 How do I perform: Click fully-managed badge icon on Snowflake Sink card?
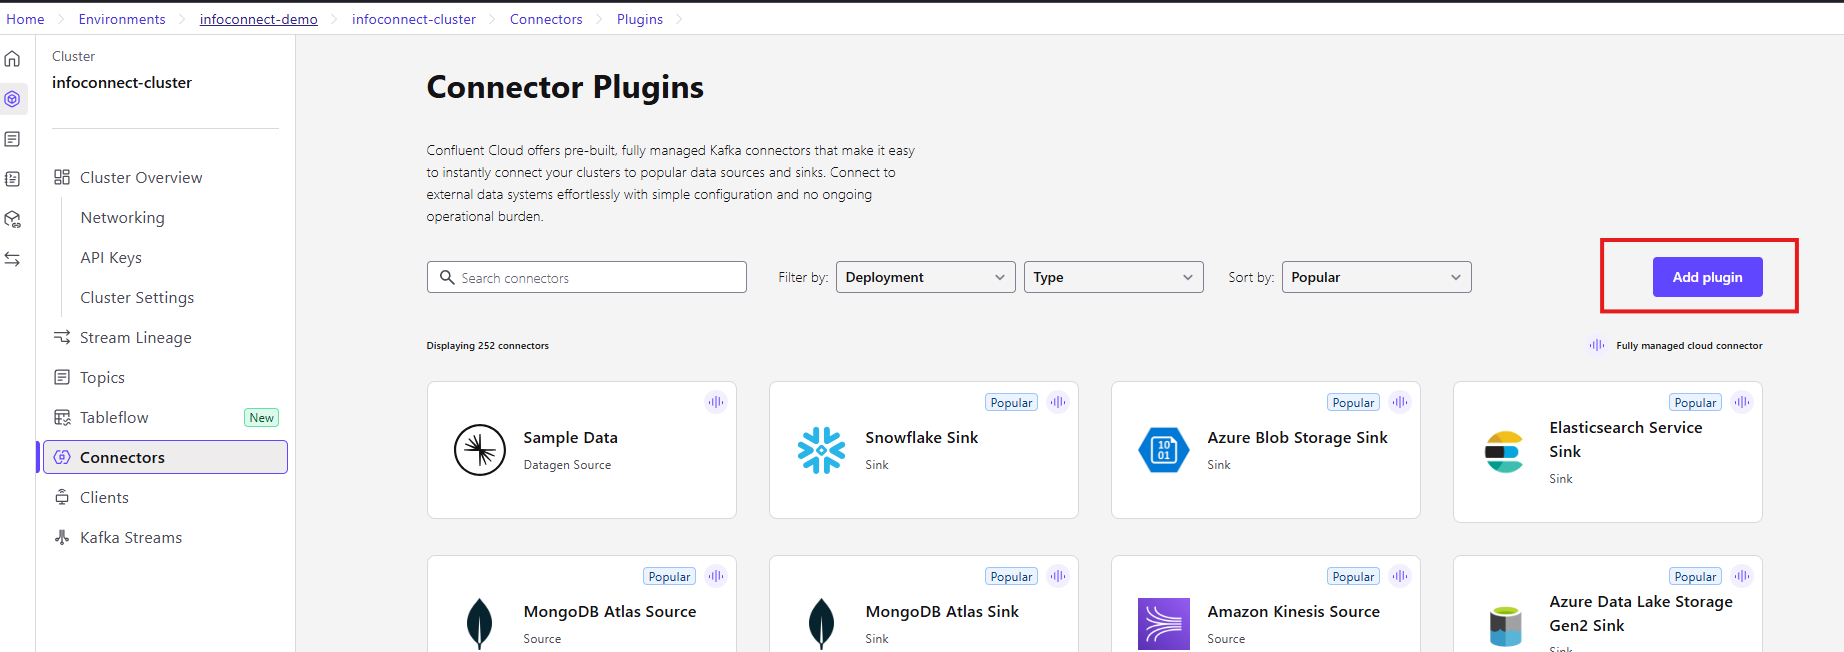1058,402
